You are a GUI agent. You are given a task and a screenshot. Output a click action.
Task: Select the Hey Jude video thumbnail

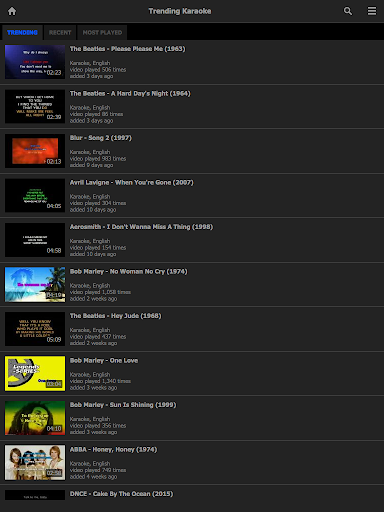(35, 329)
